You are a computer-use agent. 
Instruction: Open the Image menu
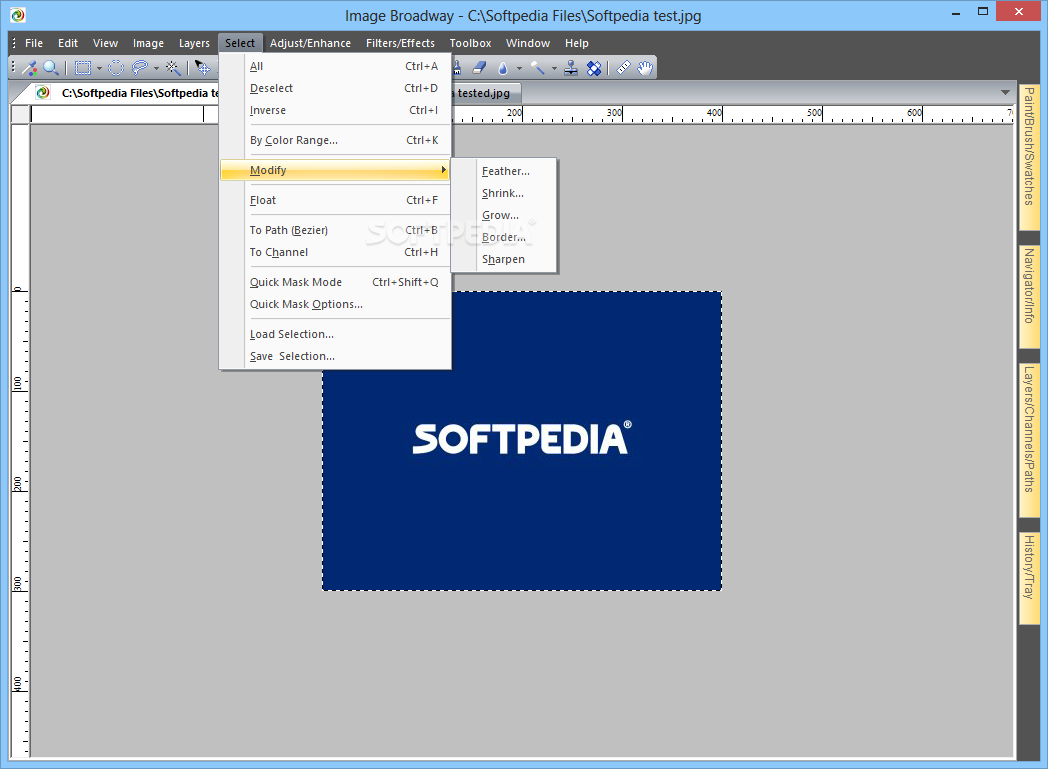[148, 43]
